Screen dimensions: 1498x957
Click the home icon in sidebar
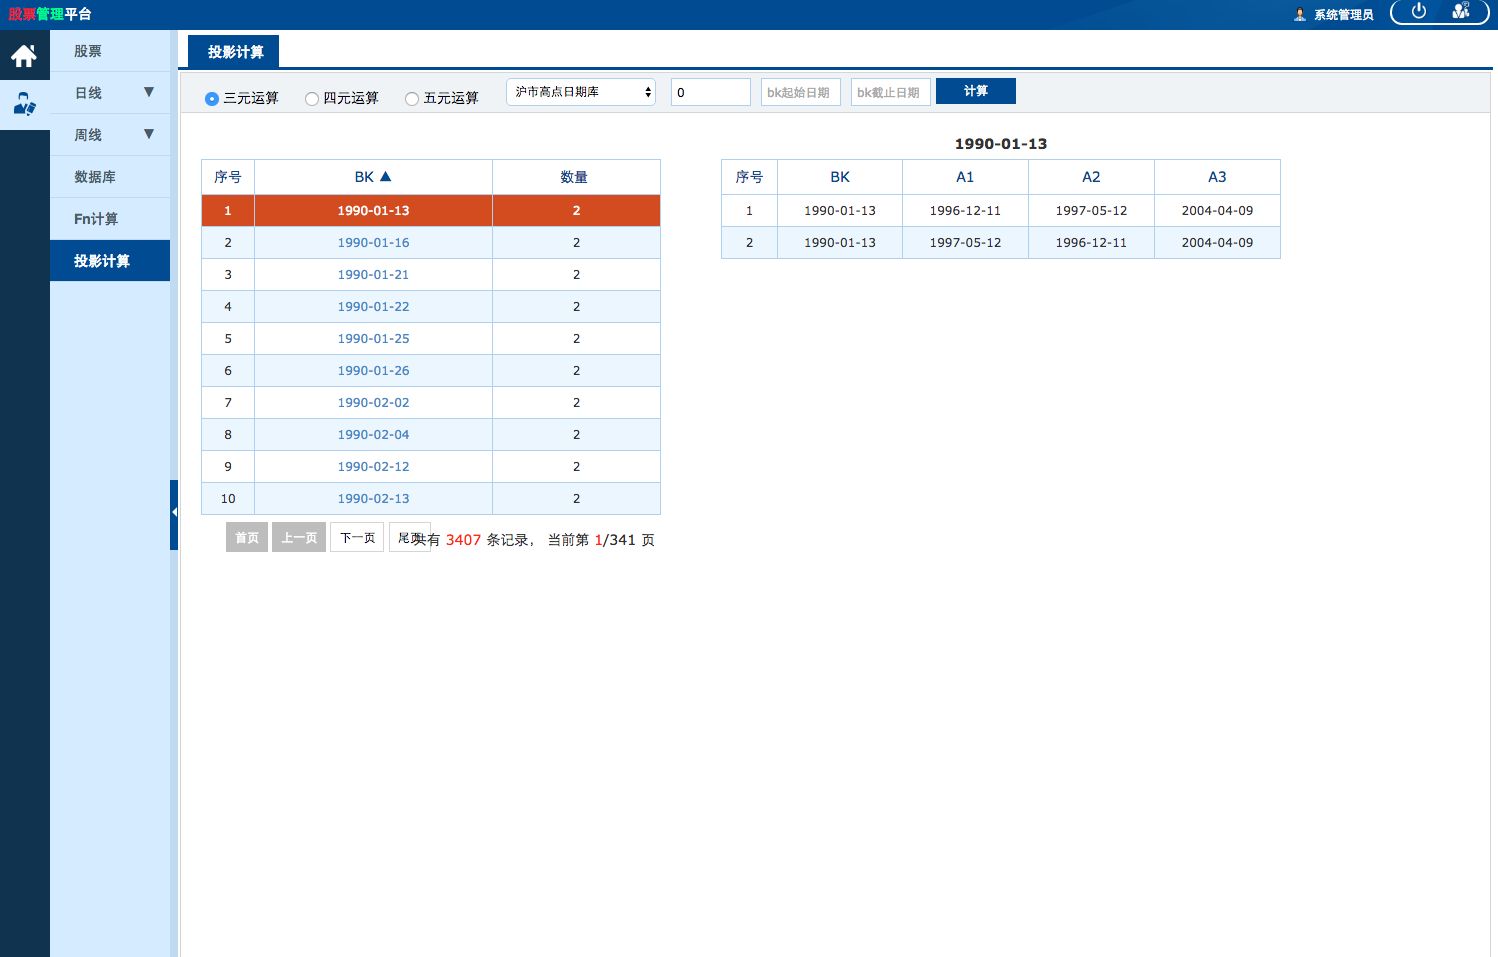(24, 56)
